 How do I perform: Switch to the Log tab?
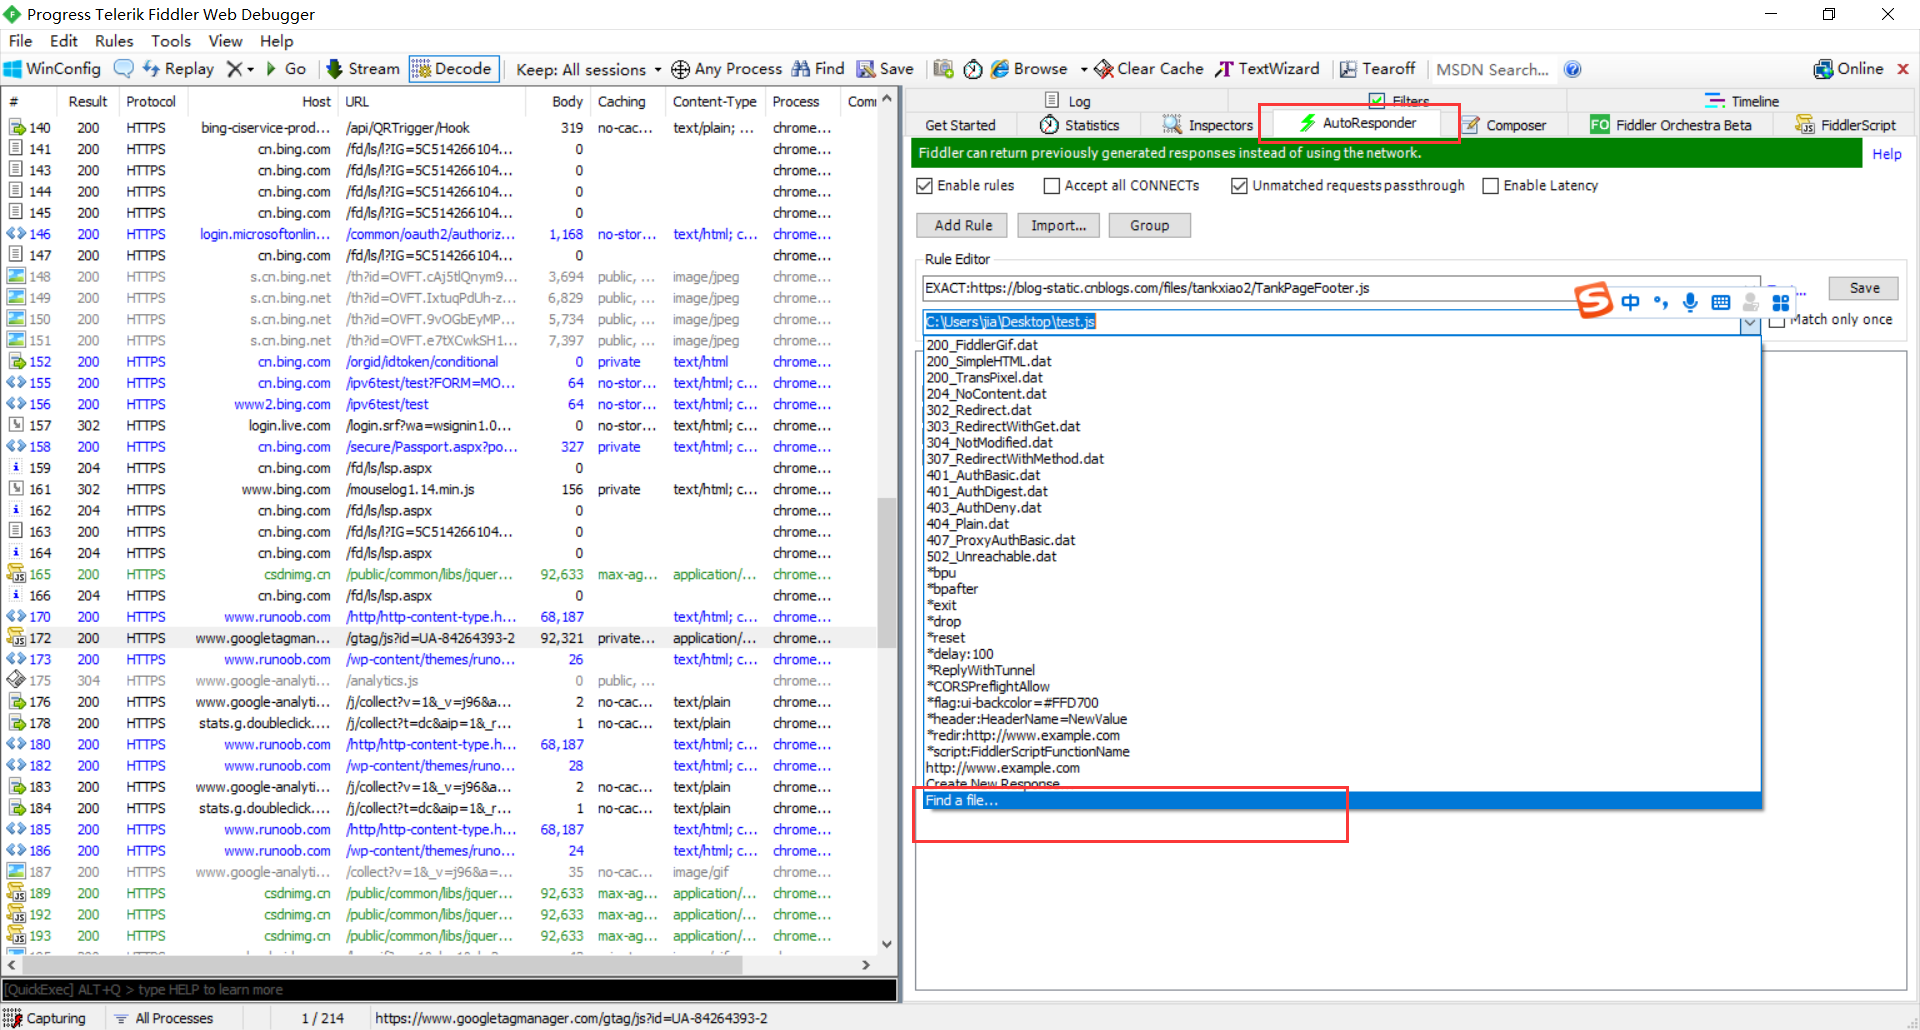[1068, 101]
